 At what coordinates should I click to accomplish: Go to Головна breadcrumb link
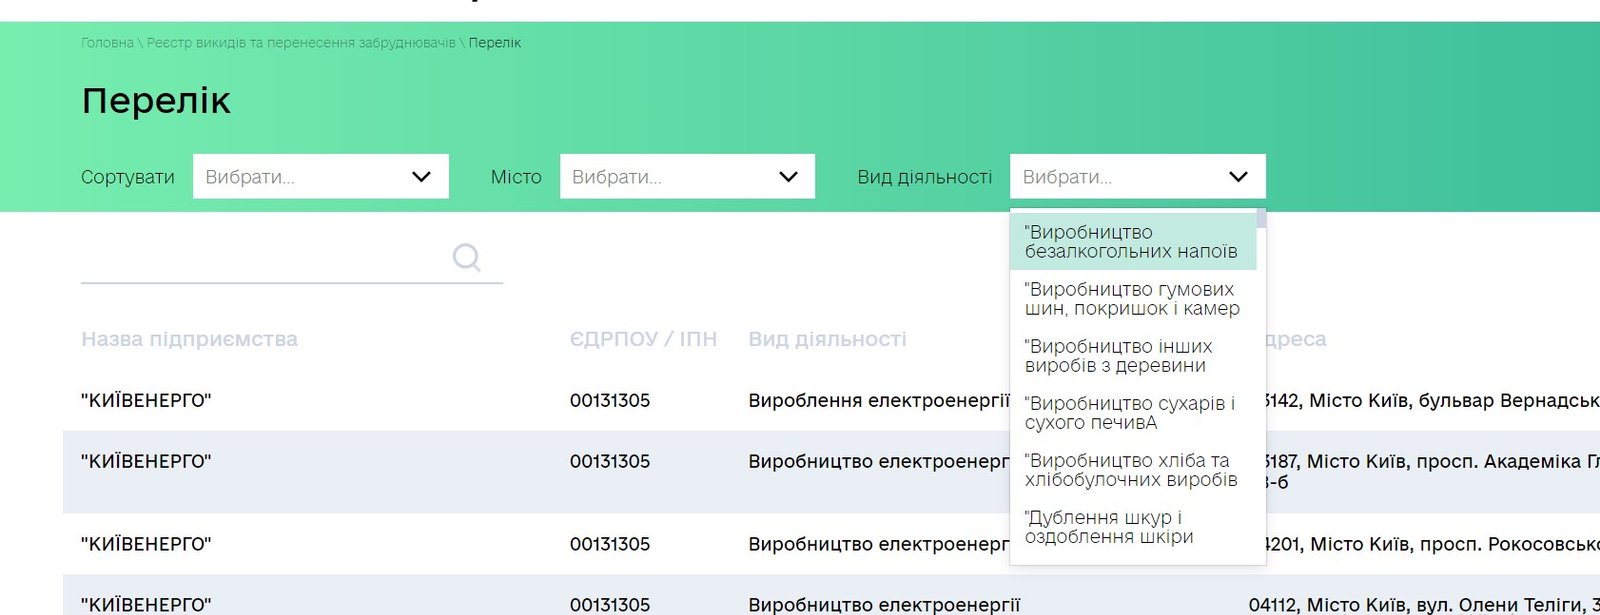pyautogui.click(x=107, y=43)
